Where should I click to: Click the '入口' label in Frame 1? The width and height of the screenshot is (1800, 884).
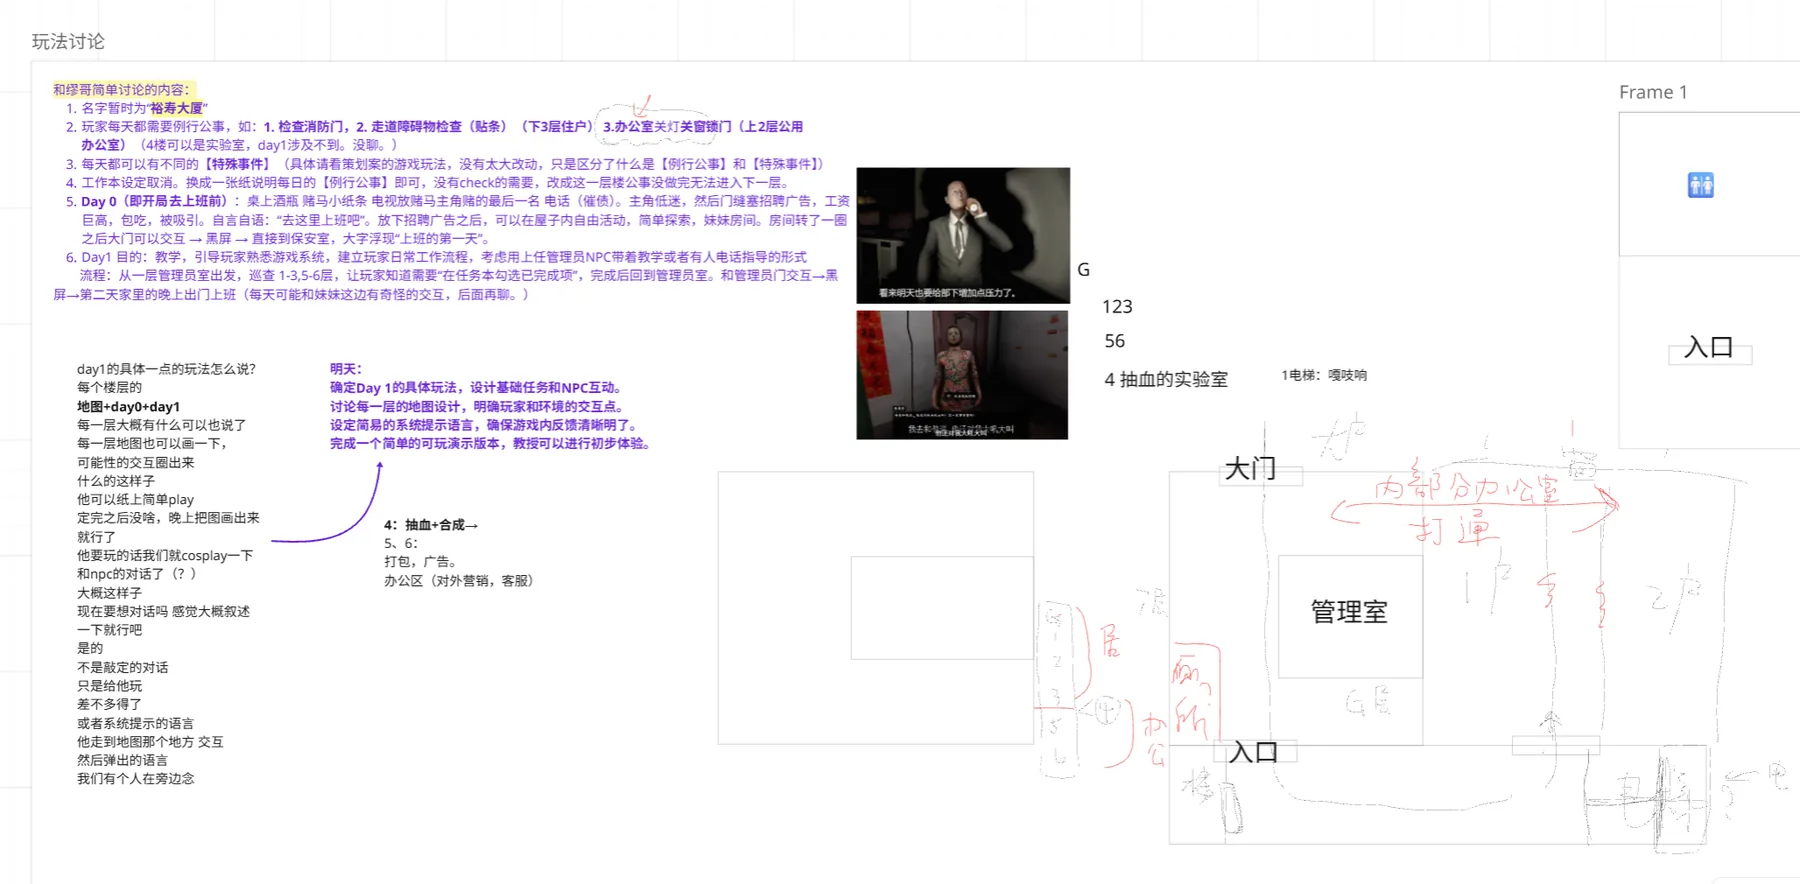[1709, 348]
